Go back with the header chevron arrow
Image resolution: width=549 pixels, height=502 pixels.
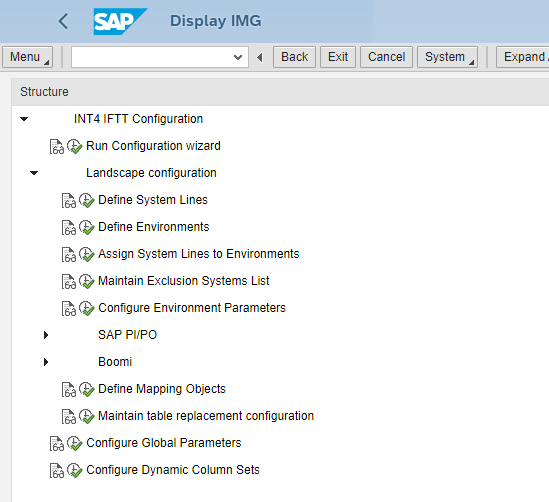(x=63, y=21)
